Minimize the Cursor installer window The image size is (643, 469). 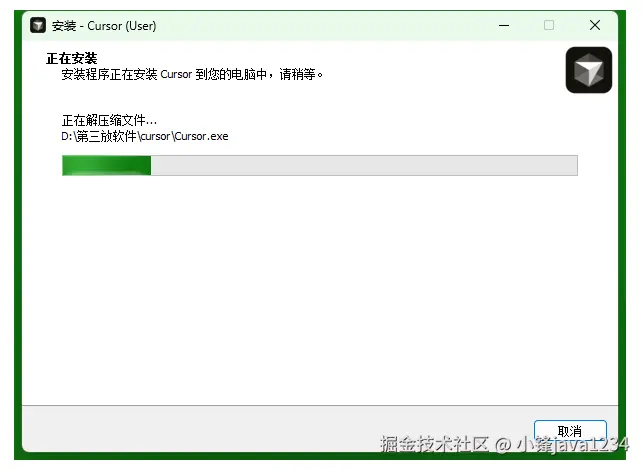click(x=504, y=25)
